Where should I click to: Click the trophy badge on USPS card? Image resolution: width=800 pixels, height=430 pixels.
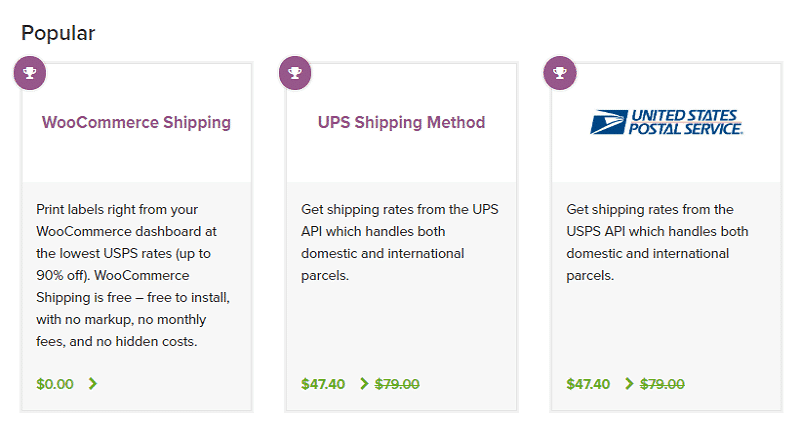point(560,73)
